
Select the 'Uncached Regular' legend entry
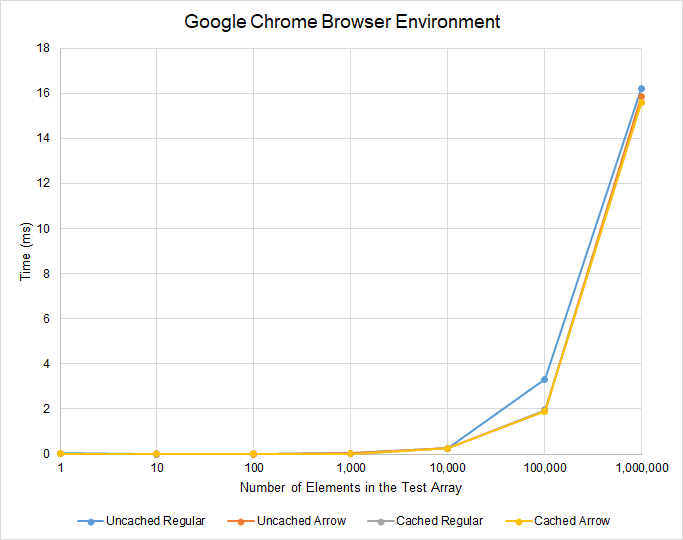[x=141, y=521]
